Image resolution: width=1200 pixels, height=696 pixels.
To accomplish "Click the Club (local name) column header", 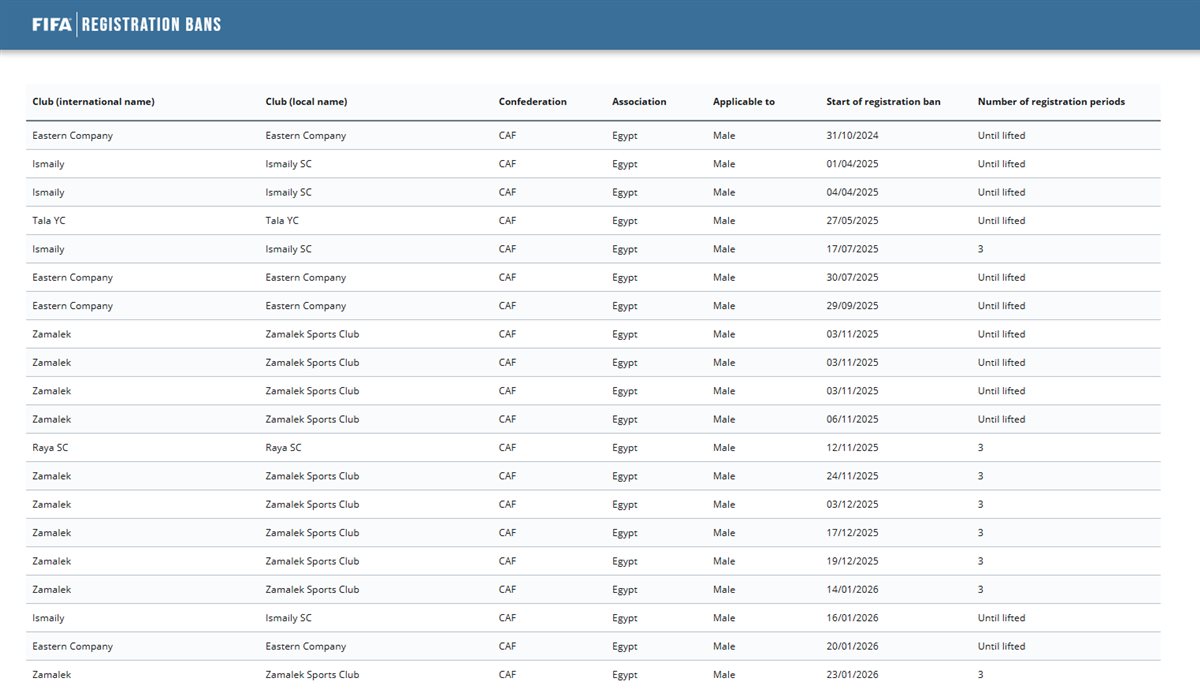I will click(306, 102).
